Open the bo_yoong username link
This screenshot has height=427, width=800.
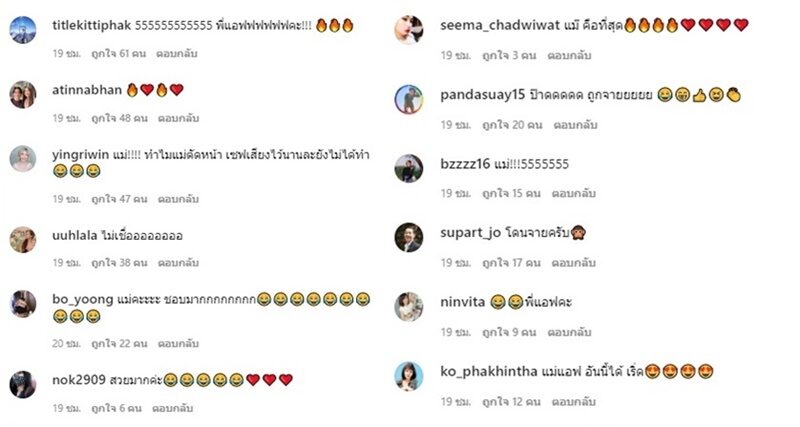(83, 299)
